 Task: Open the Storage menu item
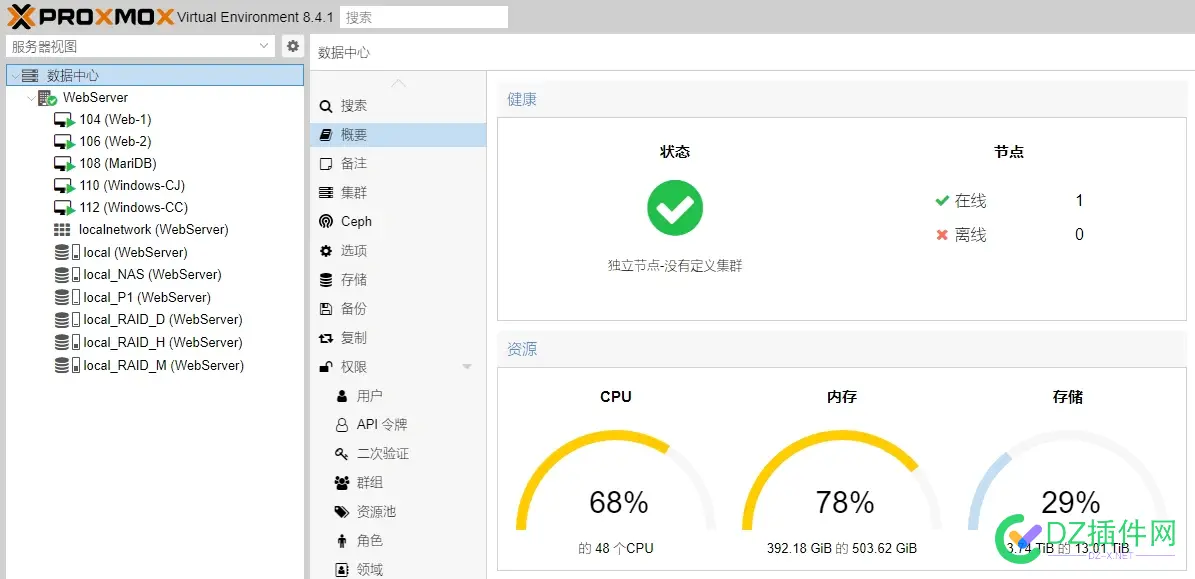coord(353,280)
